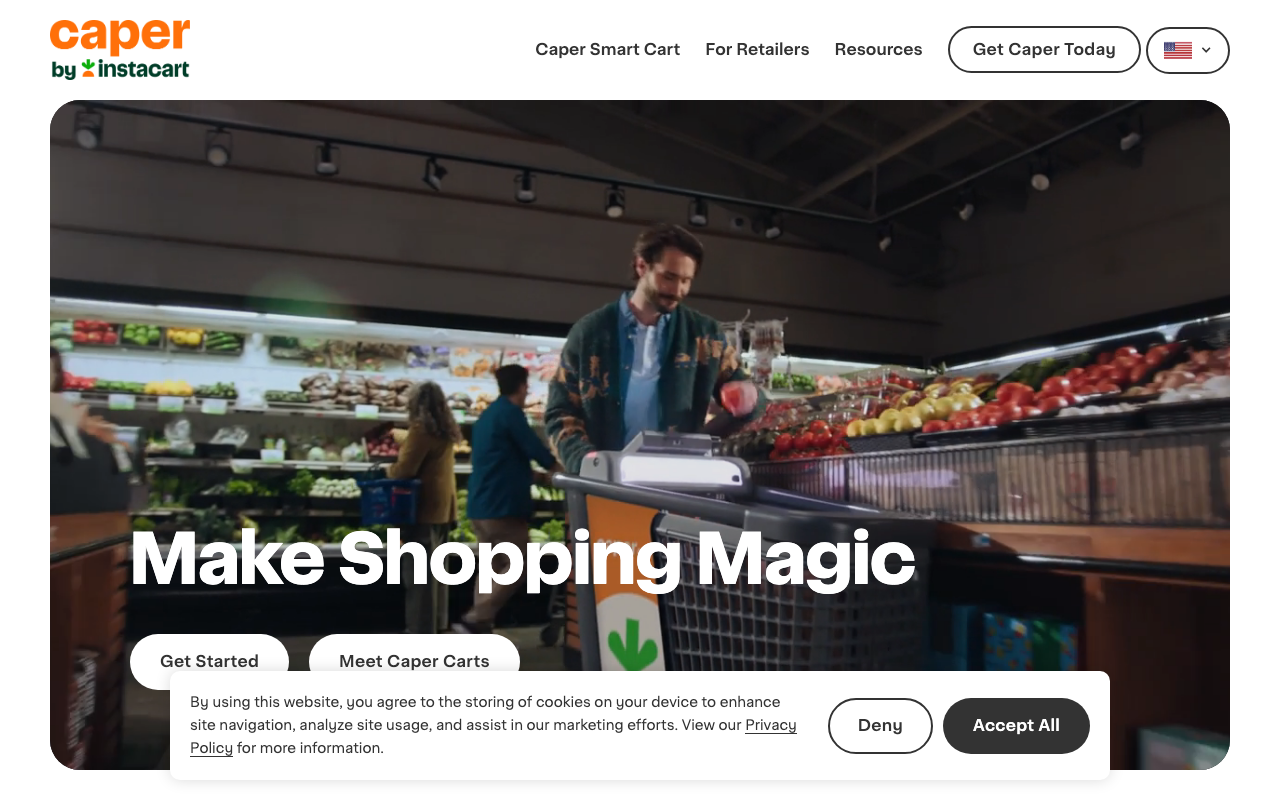Expand the country selector chevron
The height and width of the screenshot is (800, 1280).
pos(1206,50)
